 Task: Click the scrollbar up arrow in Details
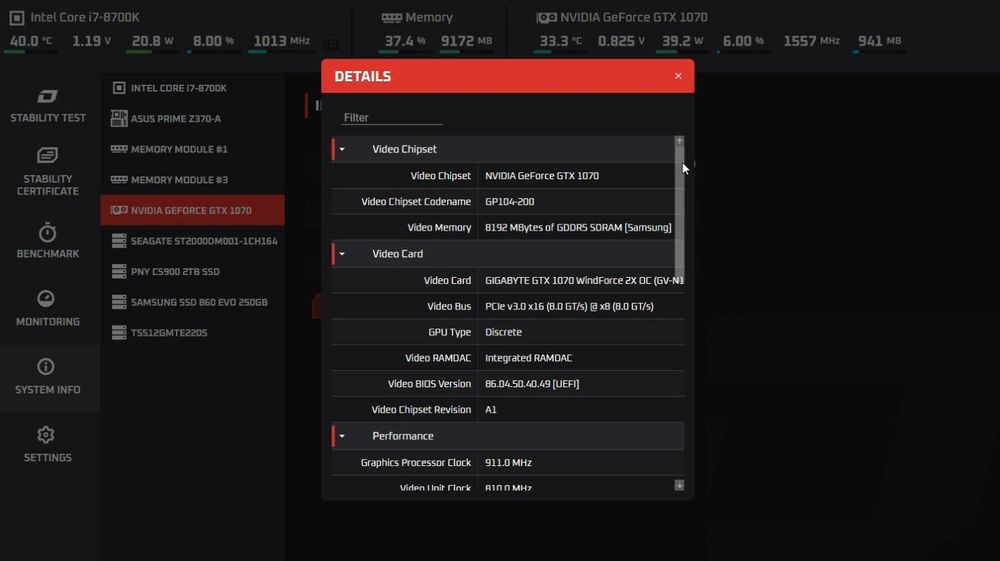pyautogui.click(x=679, y=141)
